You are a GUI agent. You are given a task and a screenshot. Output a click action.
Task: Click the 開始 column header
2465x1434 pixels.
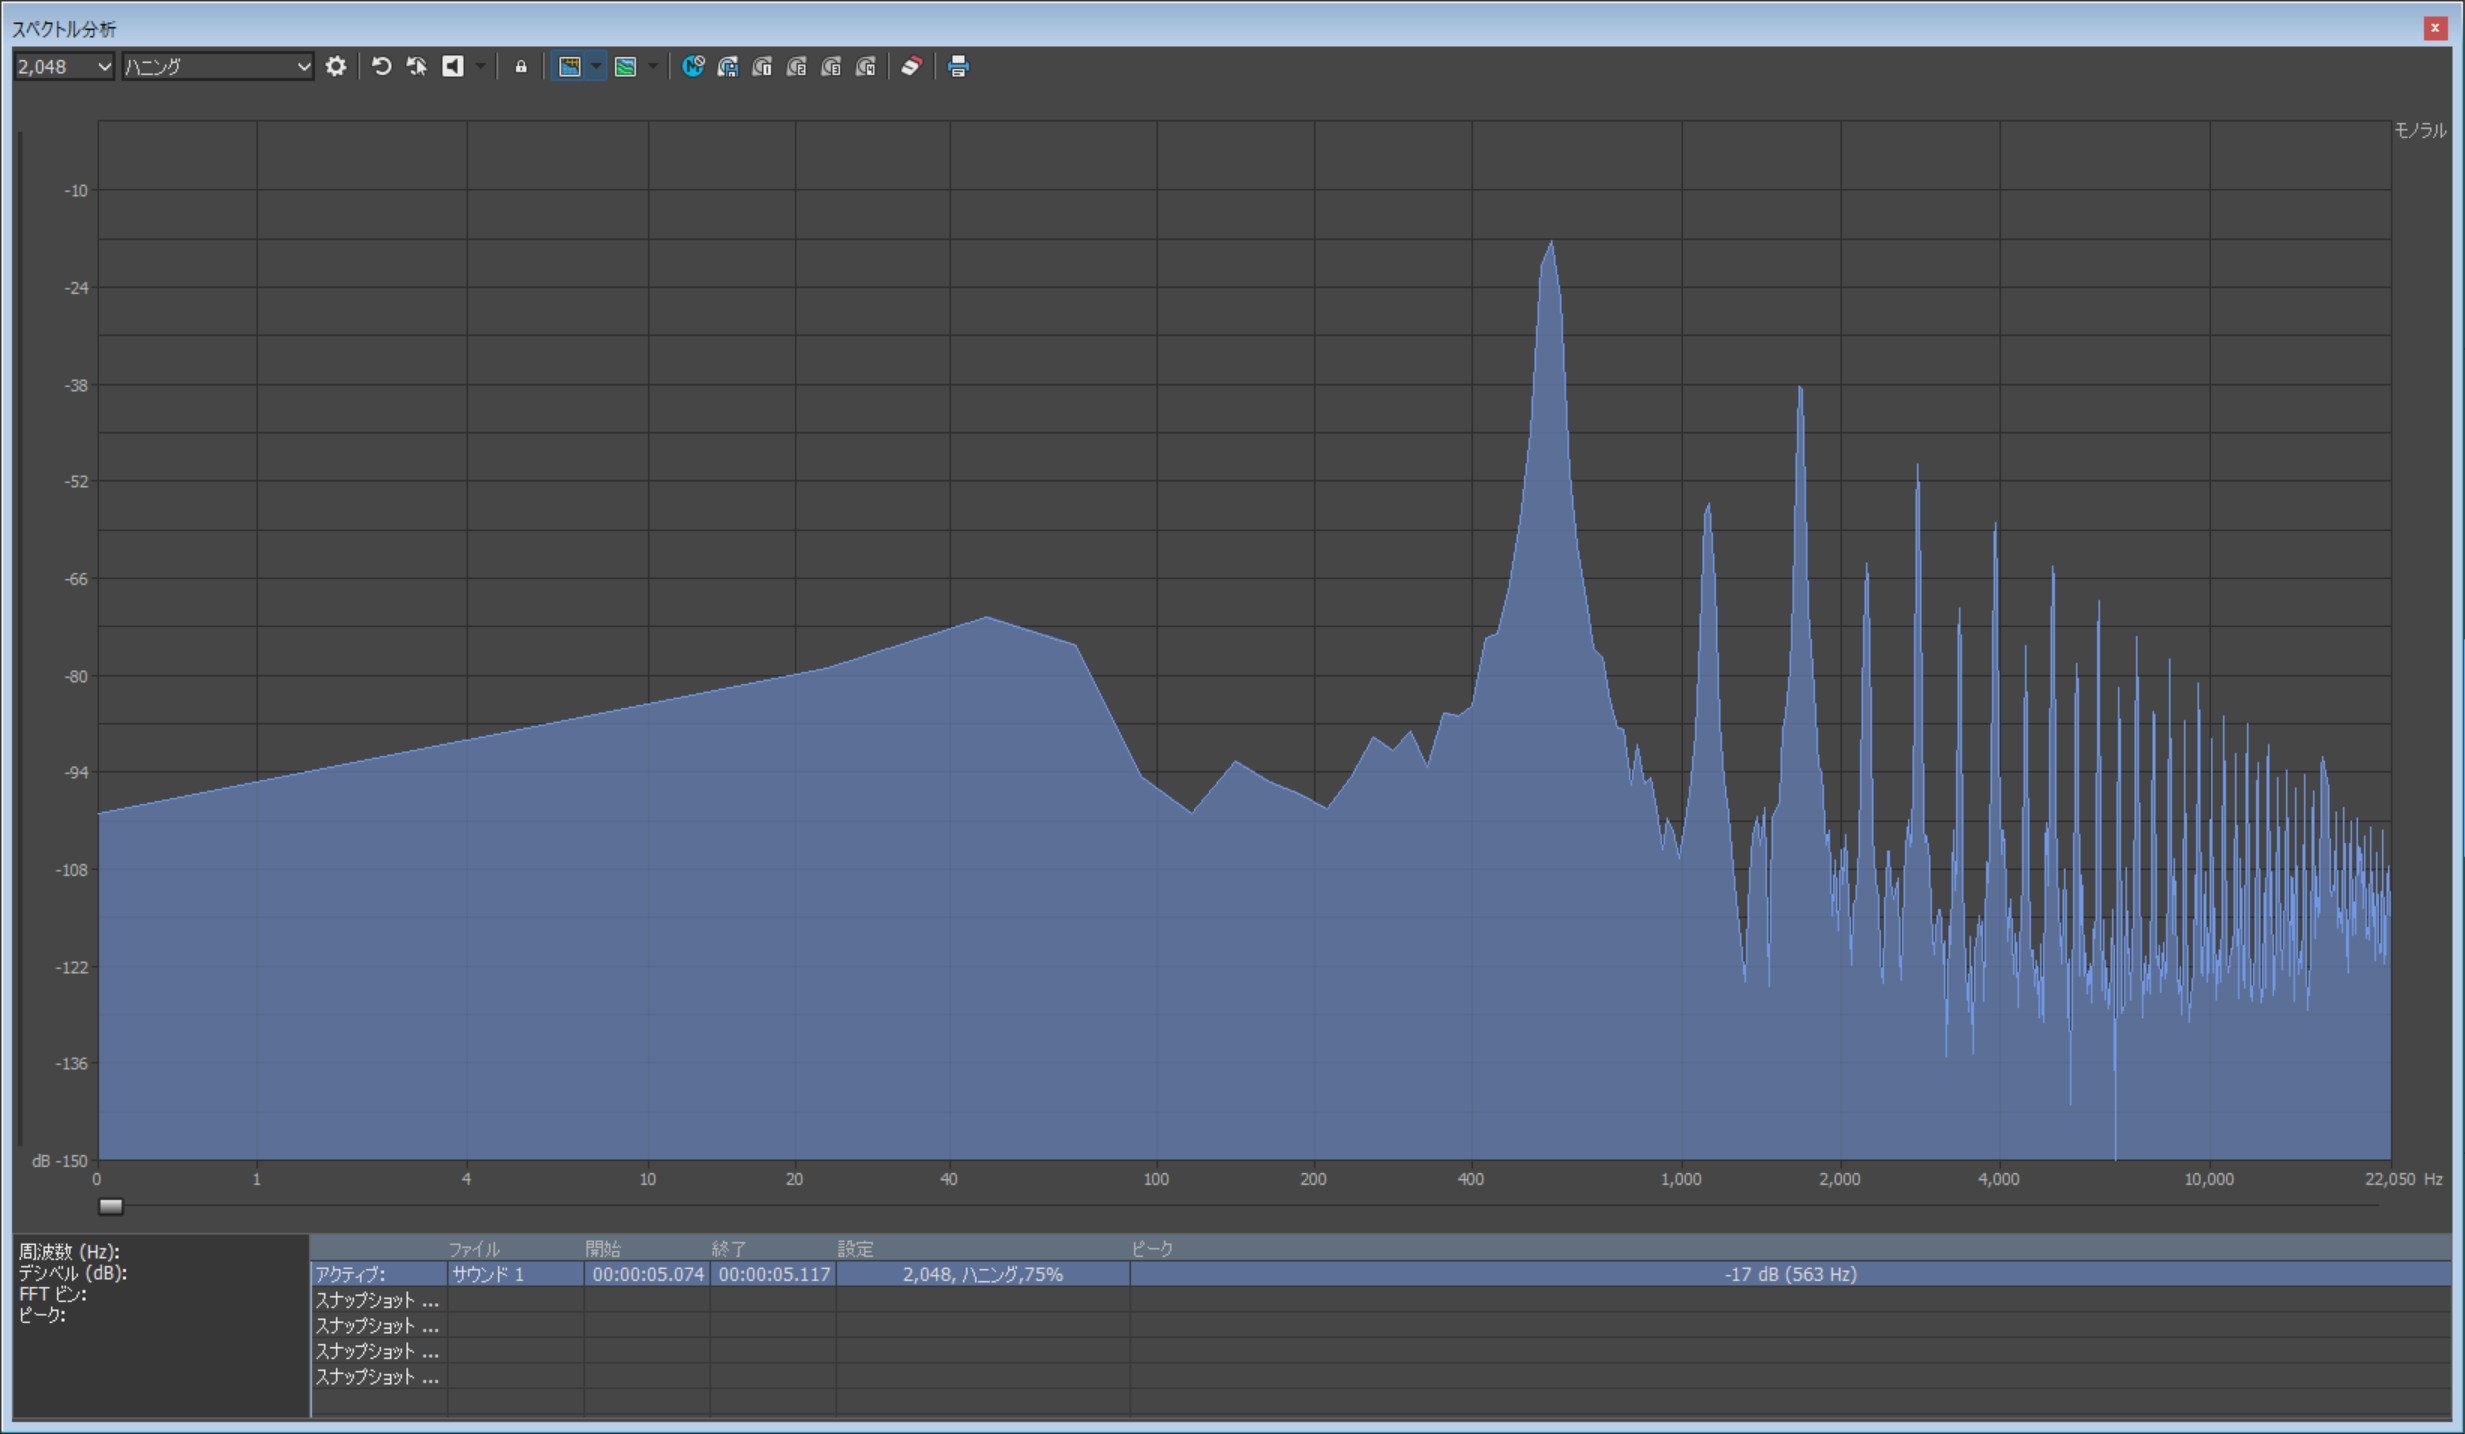pos(603,1249)
